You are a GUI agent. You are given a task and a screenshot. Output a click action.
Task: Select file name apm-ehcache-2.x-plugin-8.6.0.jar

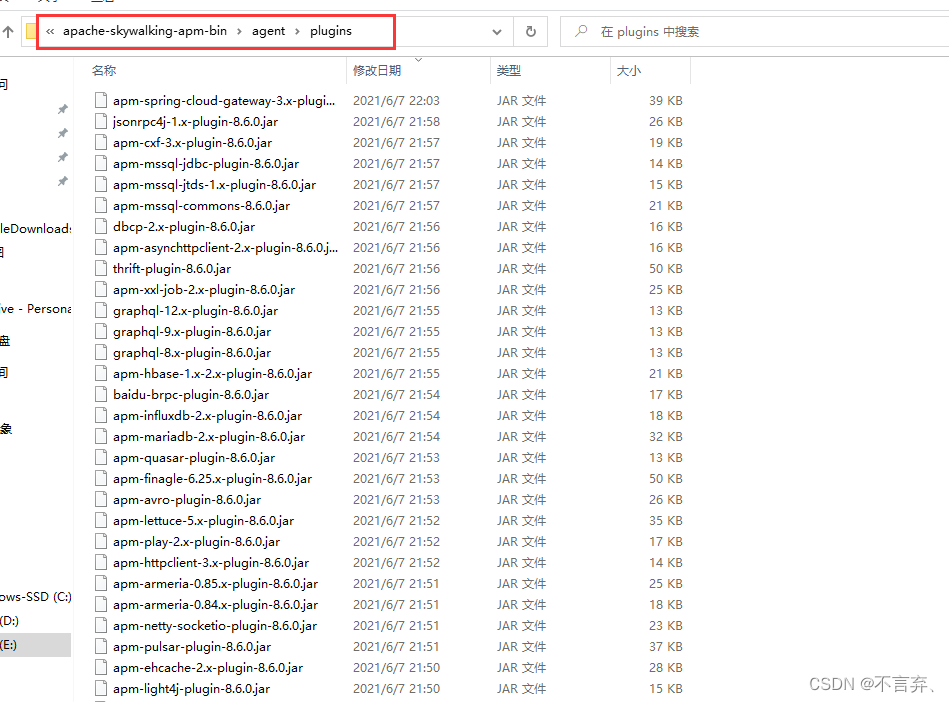tap(208, 668)
